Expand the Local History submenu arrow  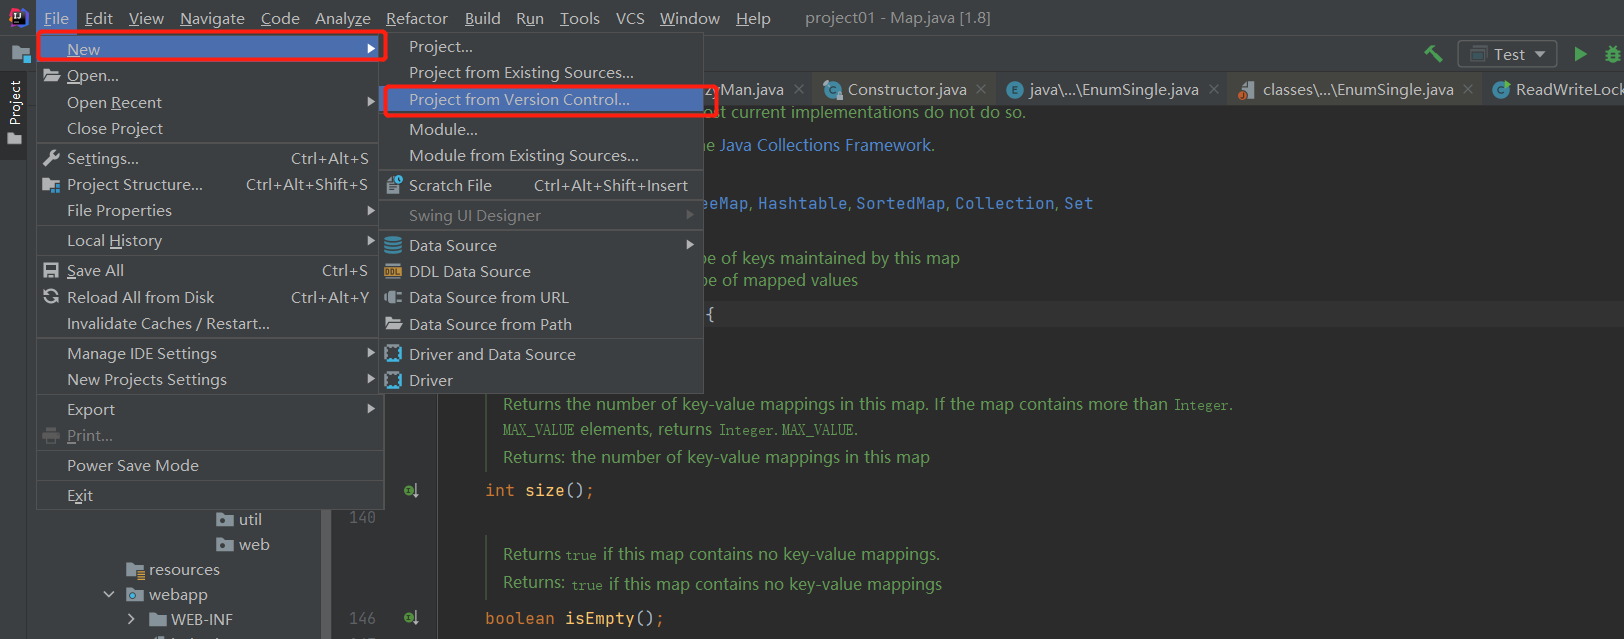[x=371, y=240]
